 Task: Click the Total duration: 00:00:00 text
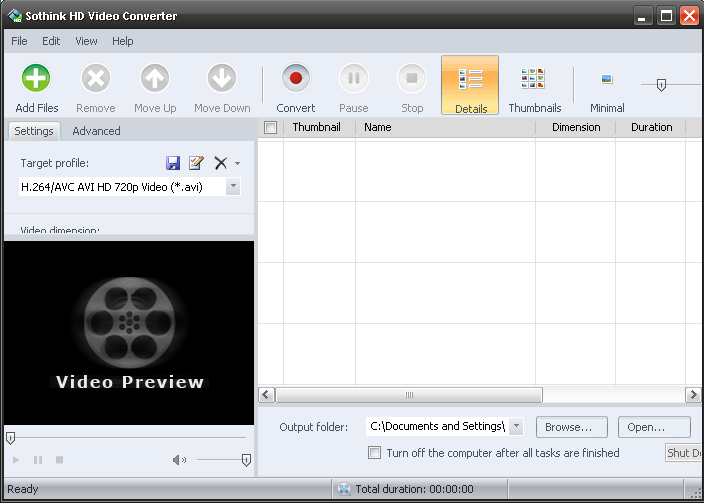(414, 489)
